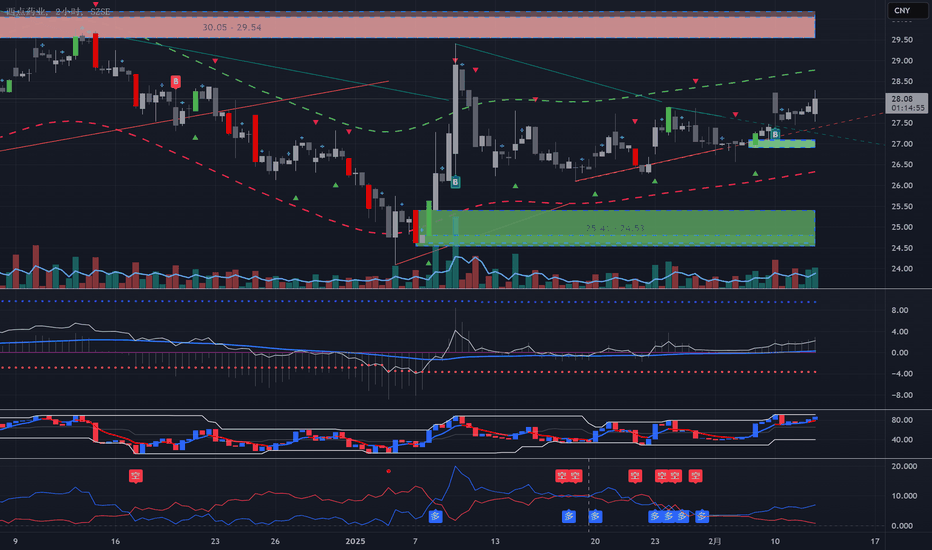Click the teal B marker near February 10

(775, 135)
